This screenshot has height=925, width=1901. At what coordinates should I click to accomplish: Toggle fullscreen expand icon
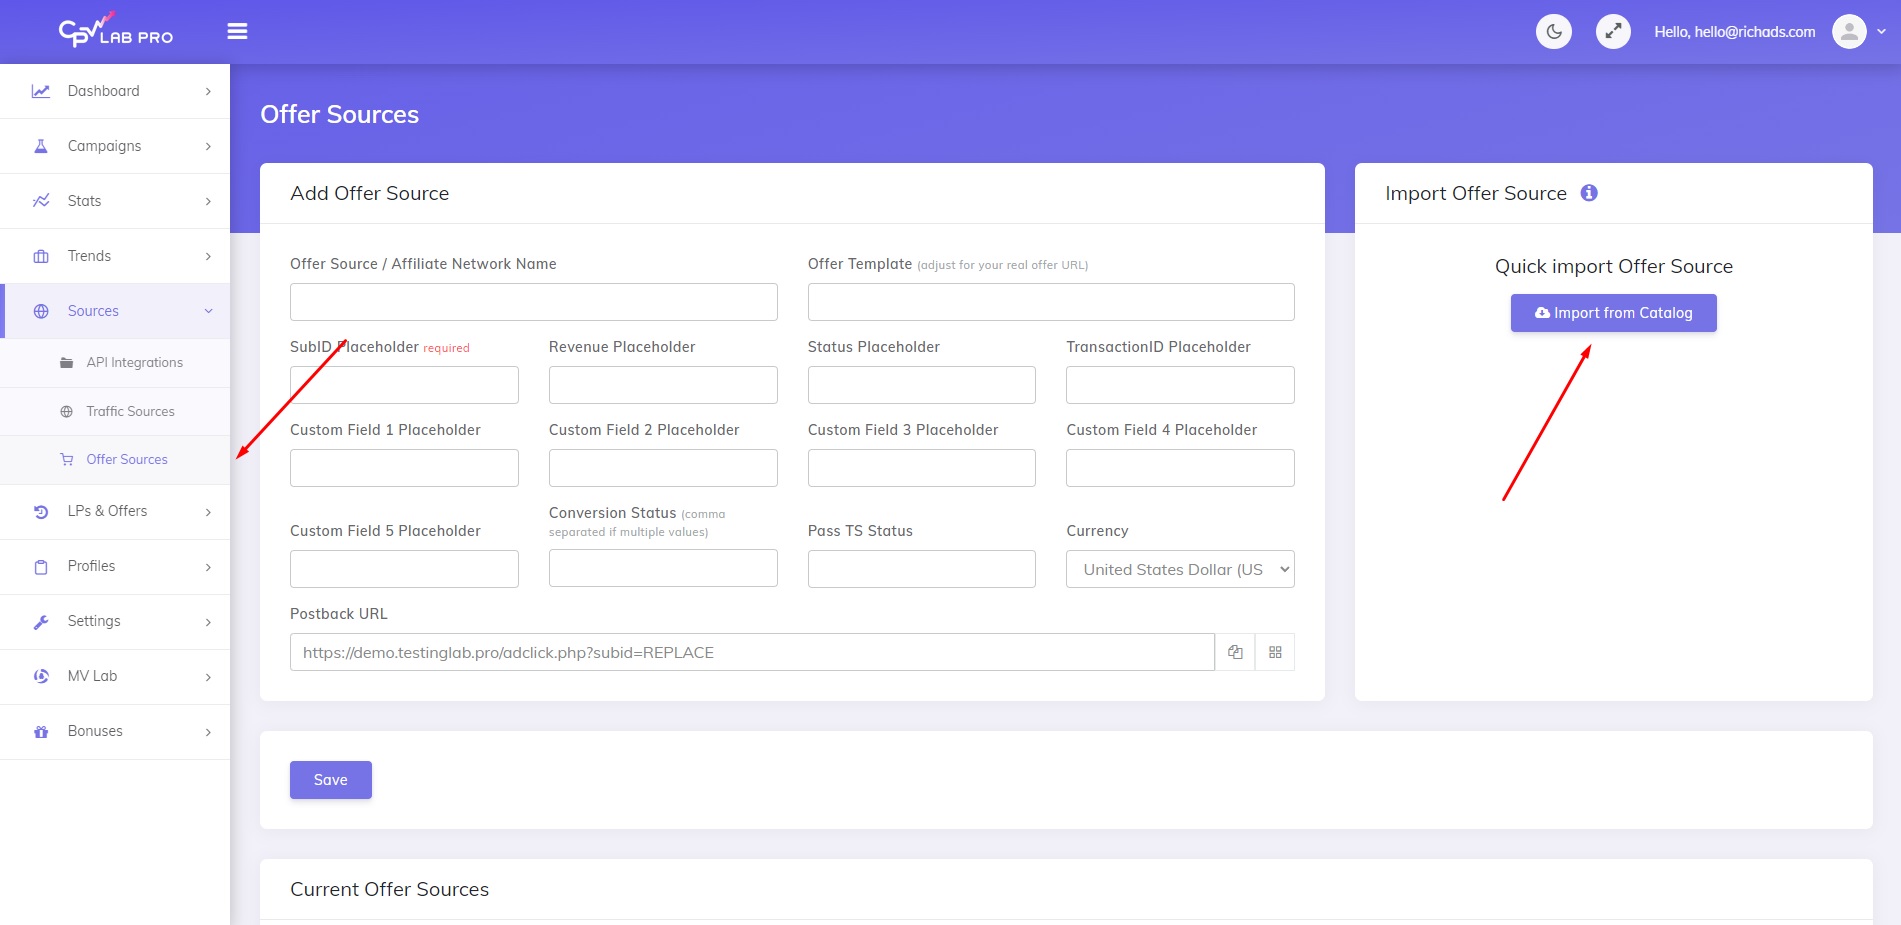[1613, 32]
